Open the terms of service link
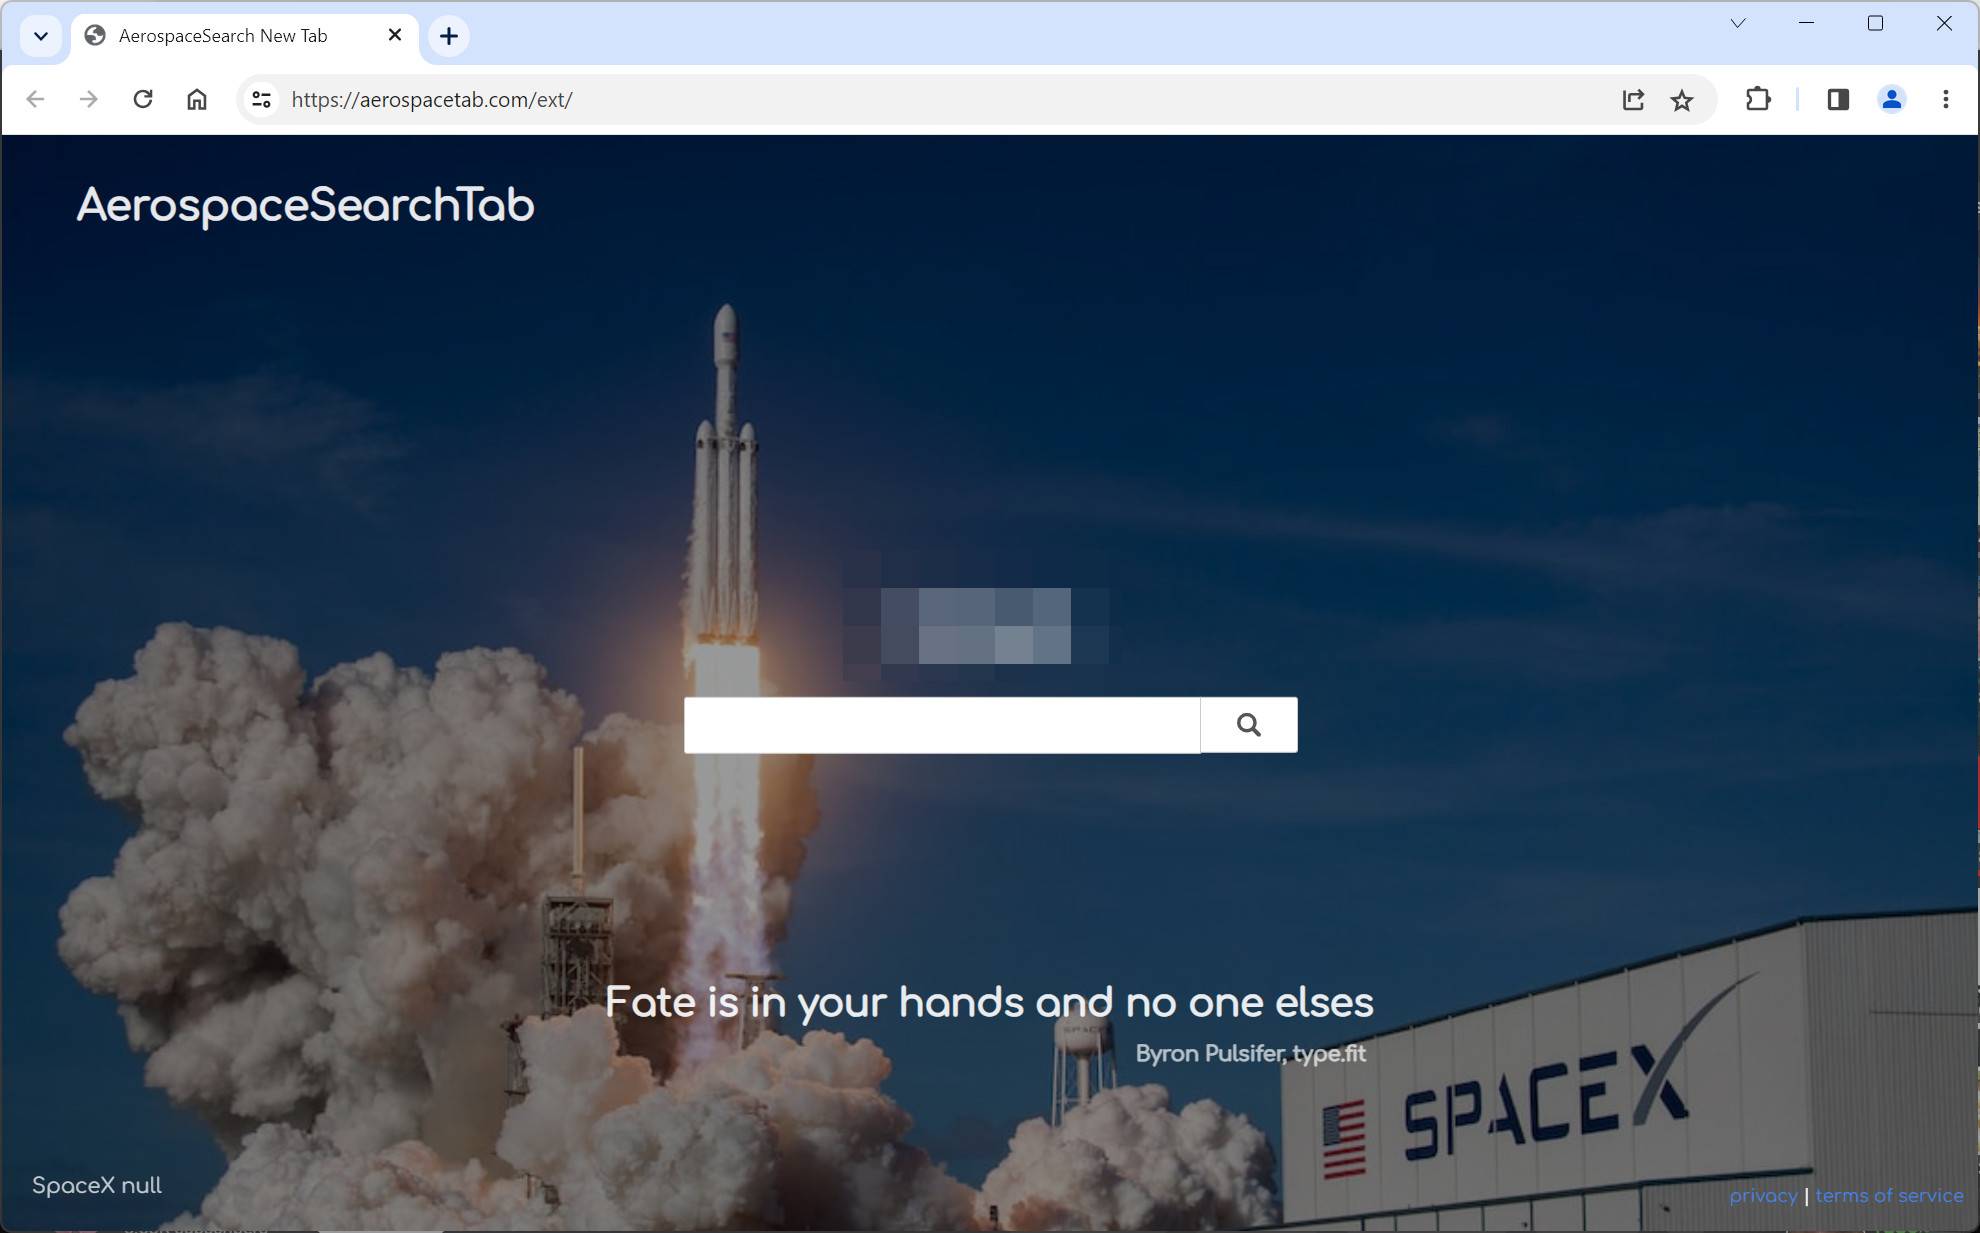Screen dimensions: 1980x1233 [1889, 1195]
